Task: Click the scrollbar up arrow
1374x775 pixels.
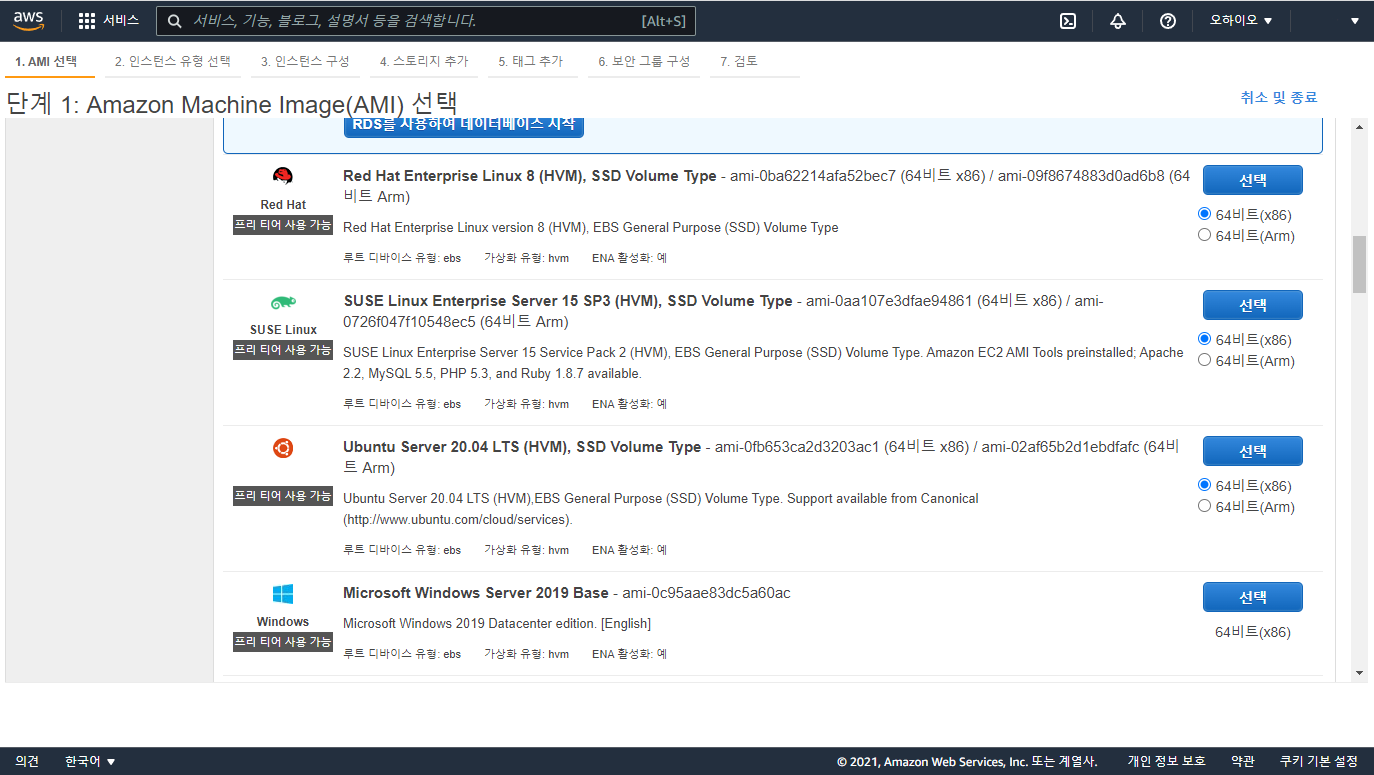Action: pos(1359,127)
